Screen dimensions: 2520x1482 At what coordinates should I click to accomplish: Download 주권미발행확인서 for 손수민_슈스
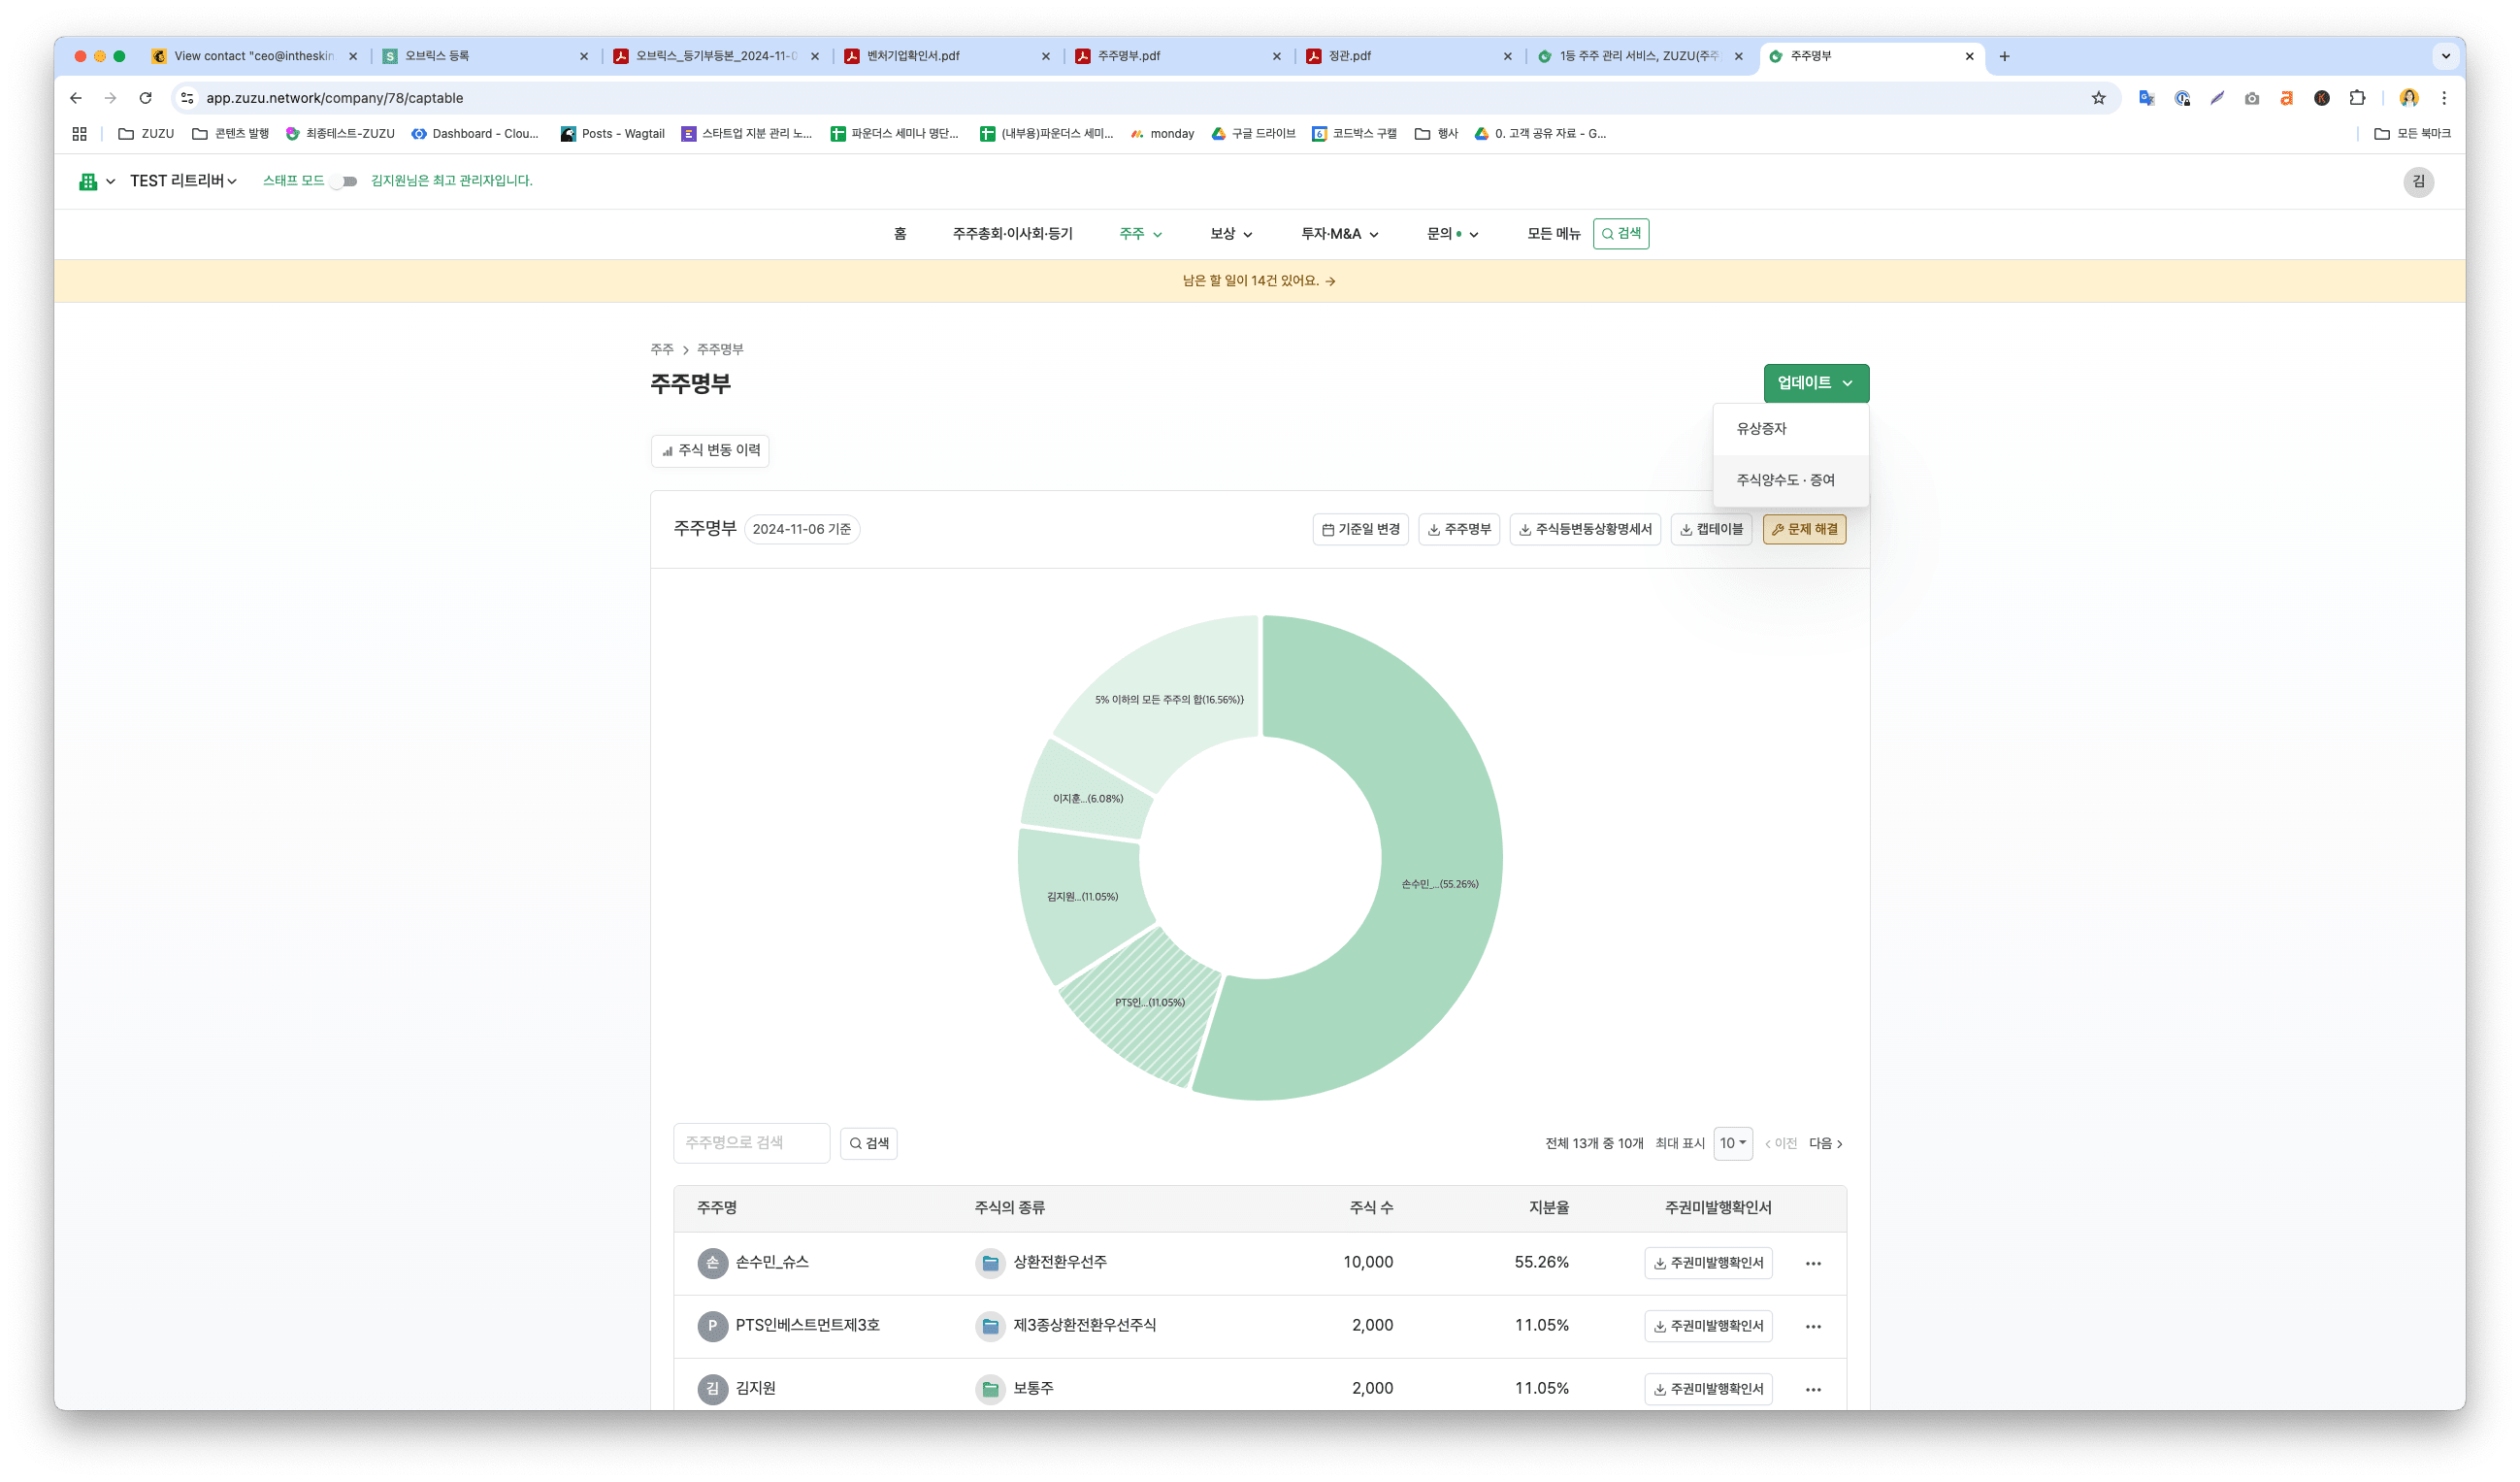pyautogui.click(x=1707, y=1263)
